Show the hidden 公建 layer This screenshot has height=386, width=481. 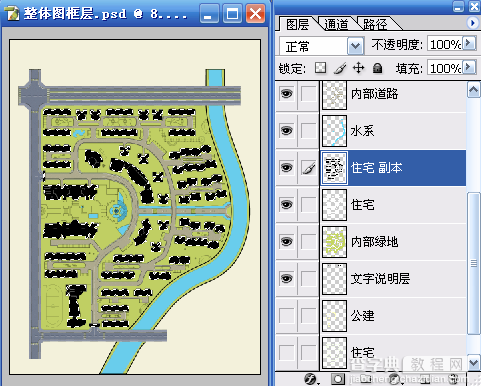(x=286, y=315)
